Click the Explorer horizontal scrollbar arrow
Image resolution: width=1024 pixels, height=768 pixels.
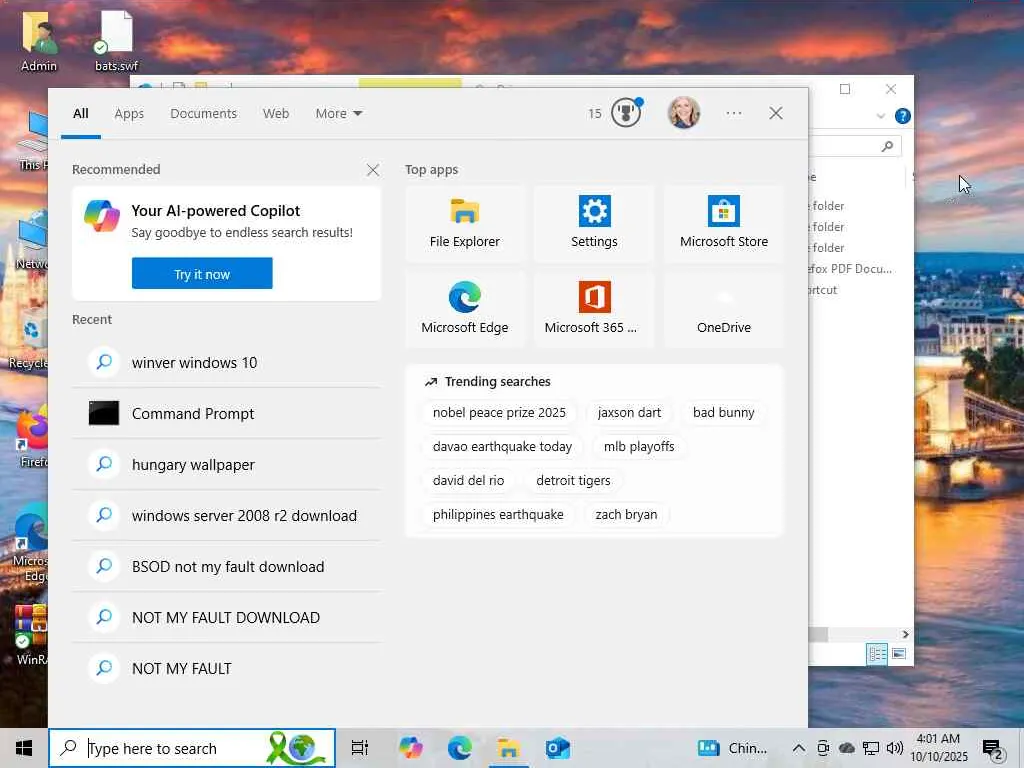[x=905, y=634]
